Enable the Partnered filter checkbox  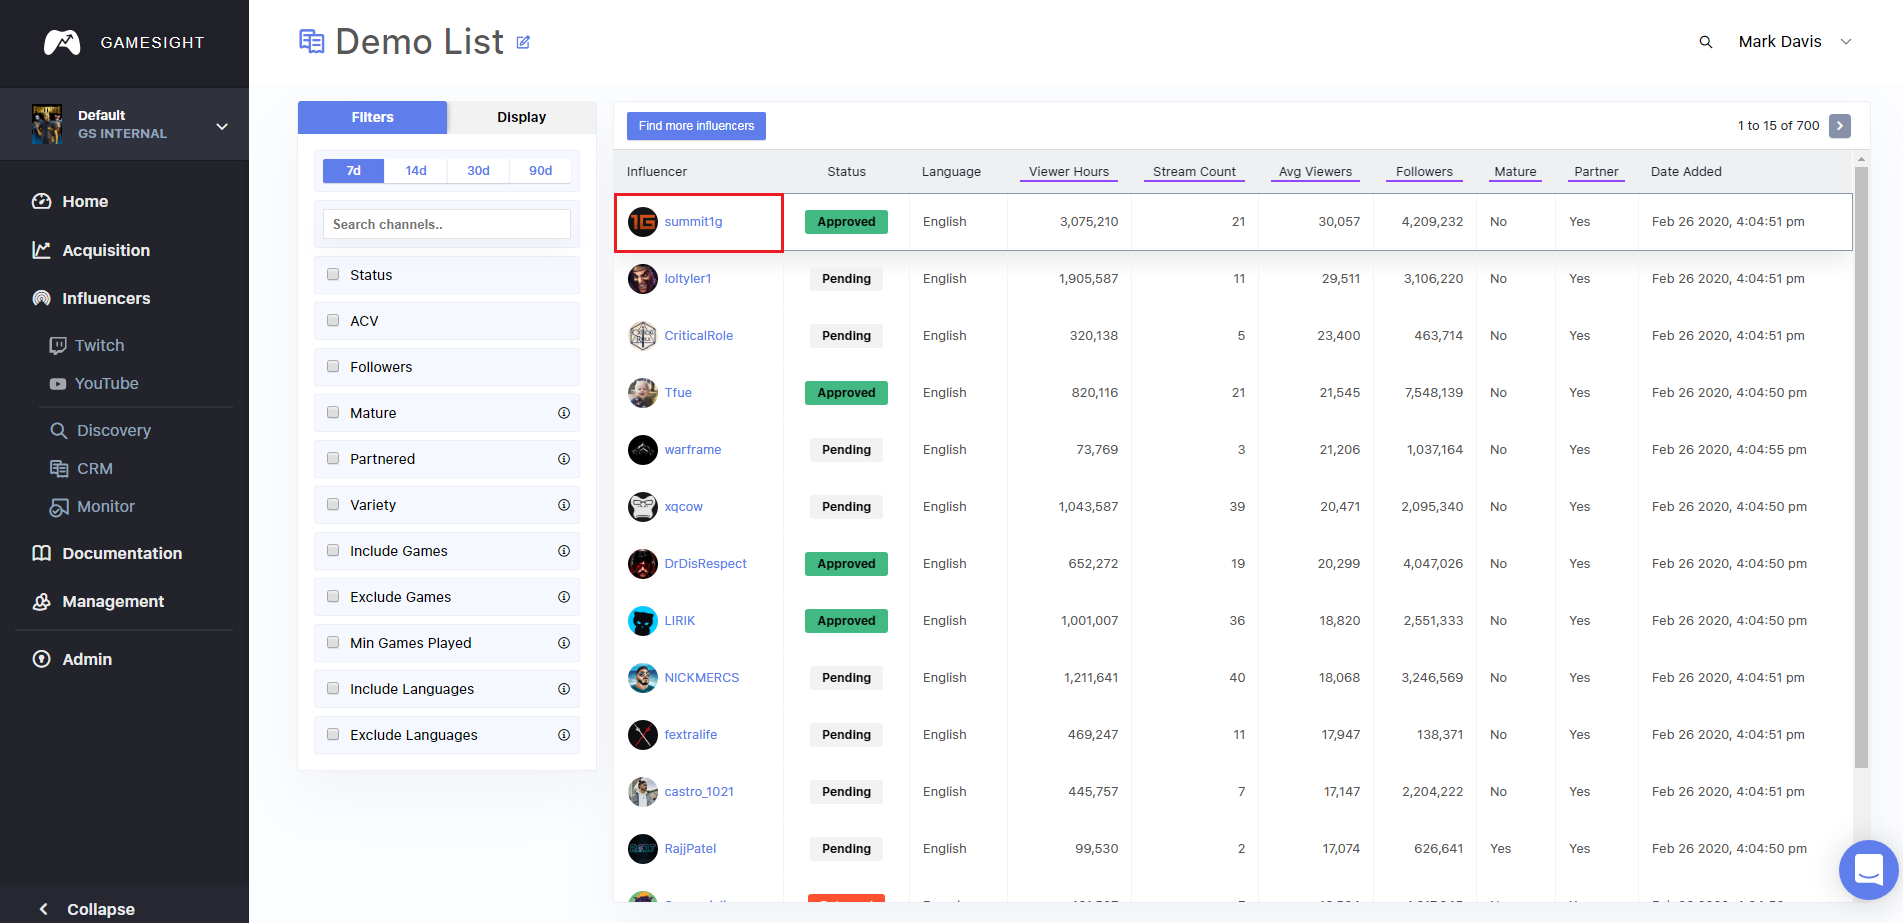(333, 458)
